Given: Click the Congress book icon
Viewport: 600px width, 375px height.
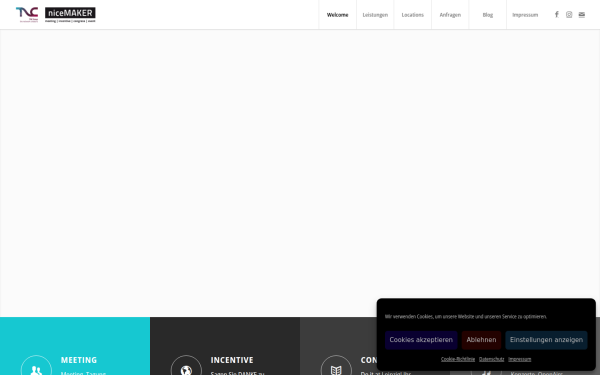Looking at the screenshot, I should click(x=336, y=370).
